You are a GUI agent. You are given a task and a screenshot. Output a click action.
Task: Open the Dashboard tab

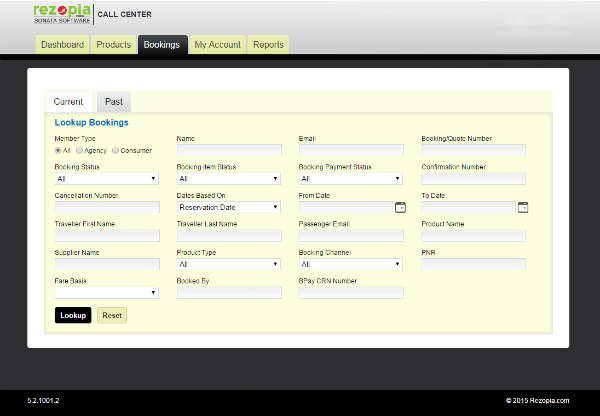click(x=62, y=45)
